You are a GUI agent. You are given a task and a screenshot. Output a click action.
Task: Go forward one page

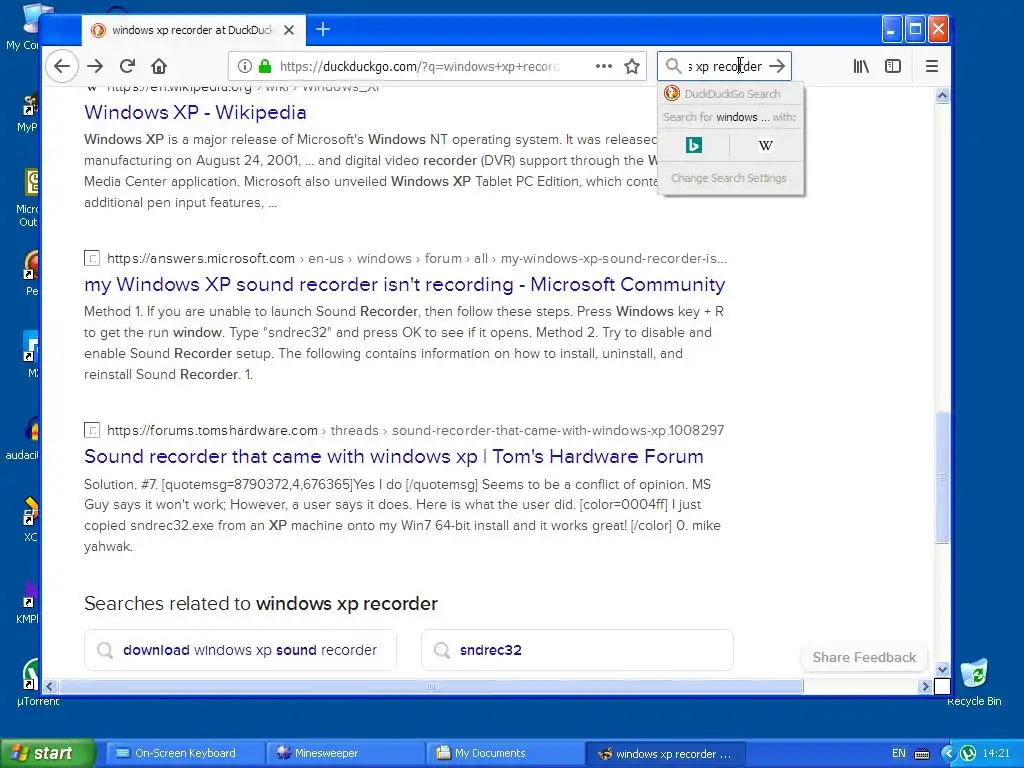pyautogui.click(x=95, y=66)
